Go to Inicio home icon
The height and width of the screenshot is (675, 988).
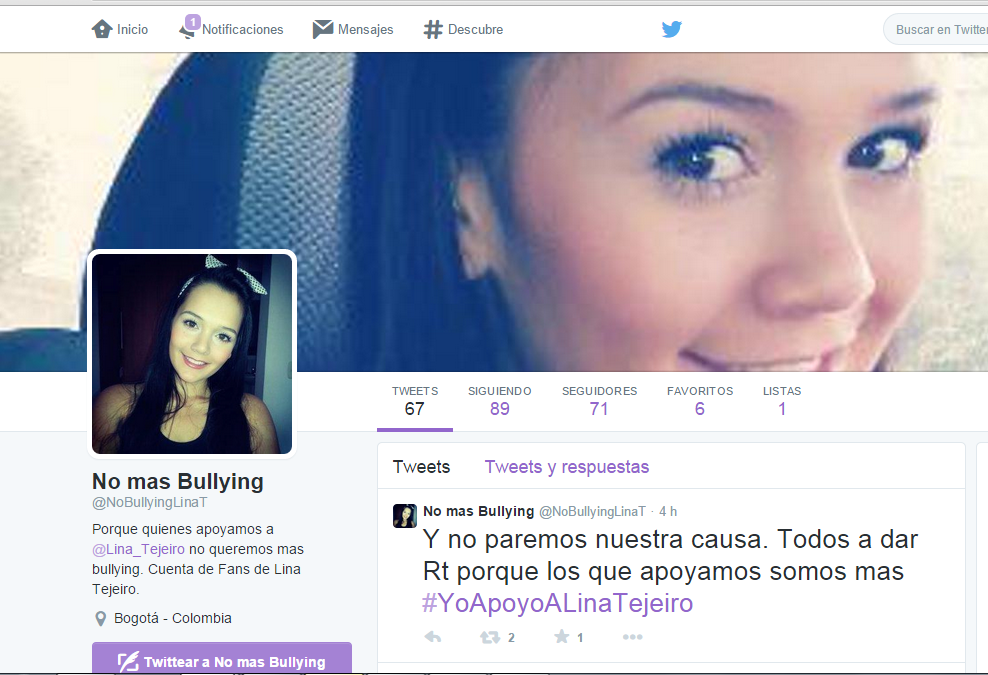102,29
